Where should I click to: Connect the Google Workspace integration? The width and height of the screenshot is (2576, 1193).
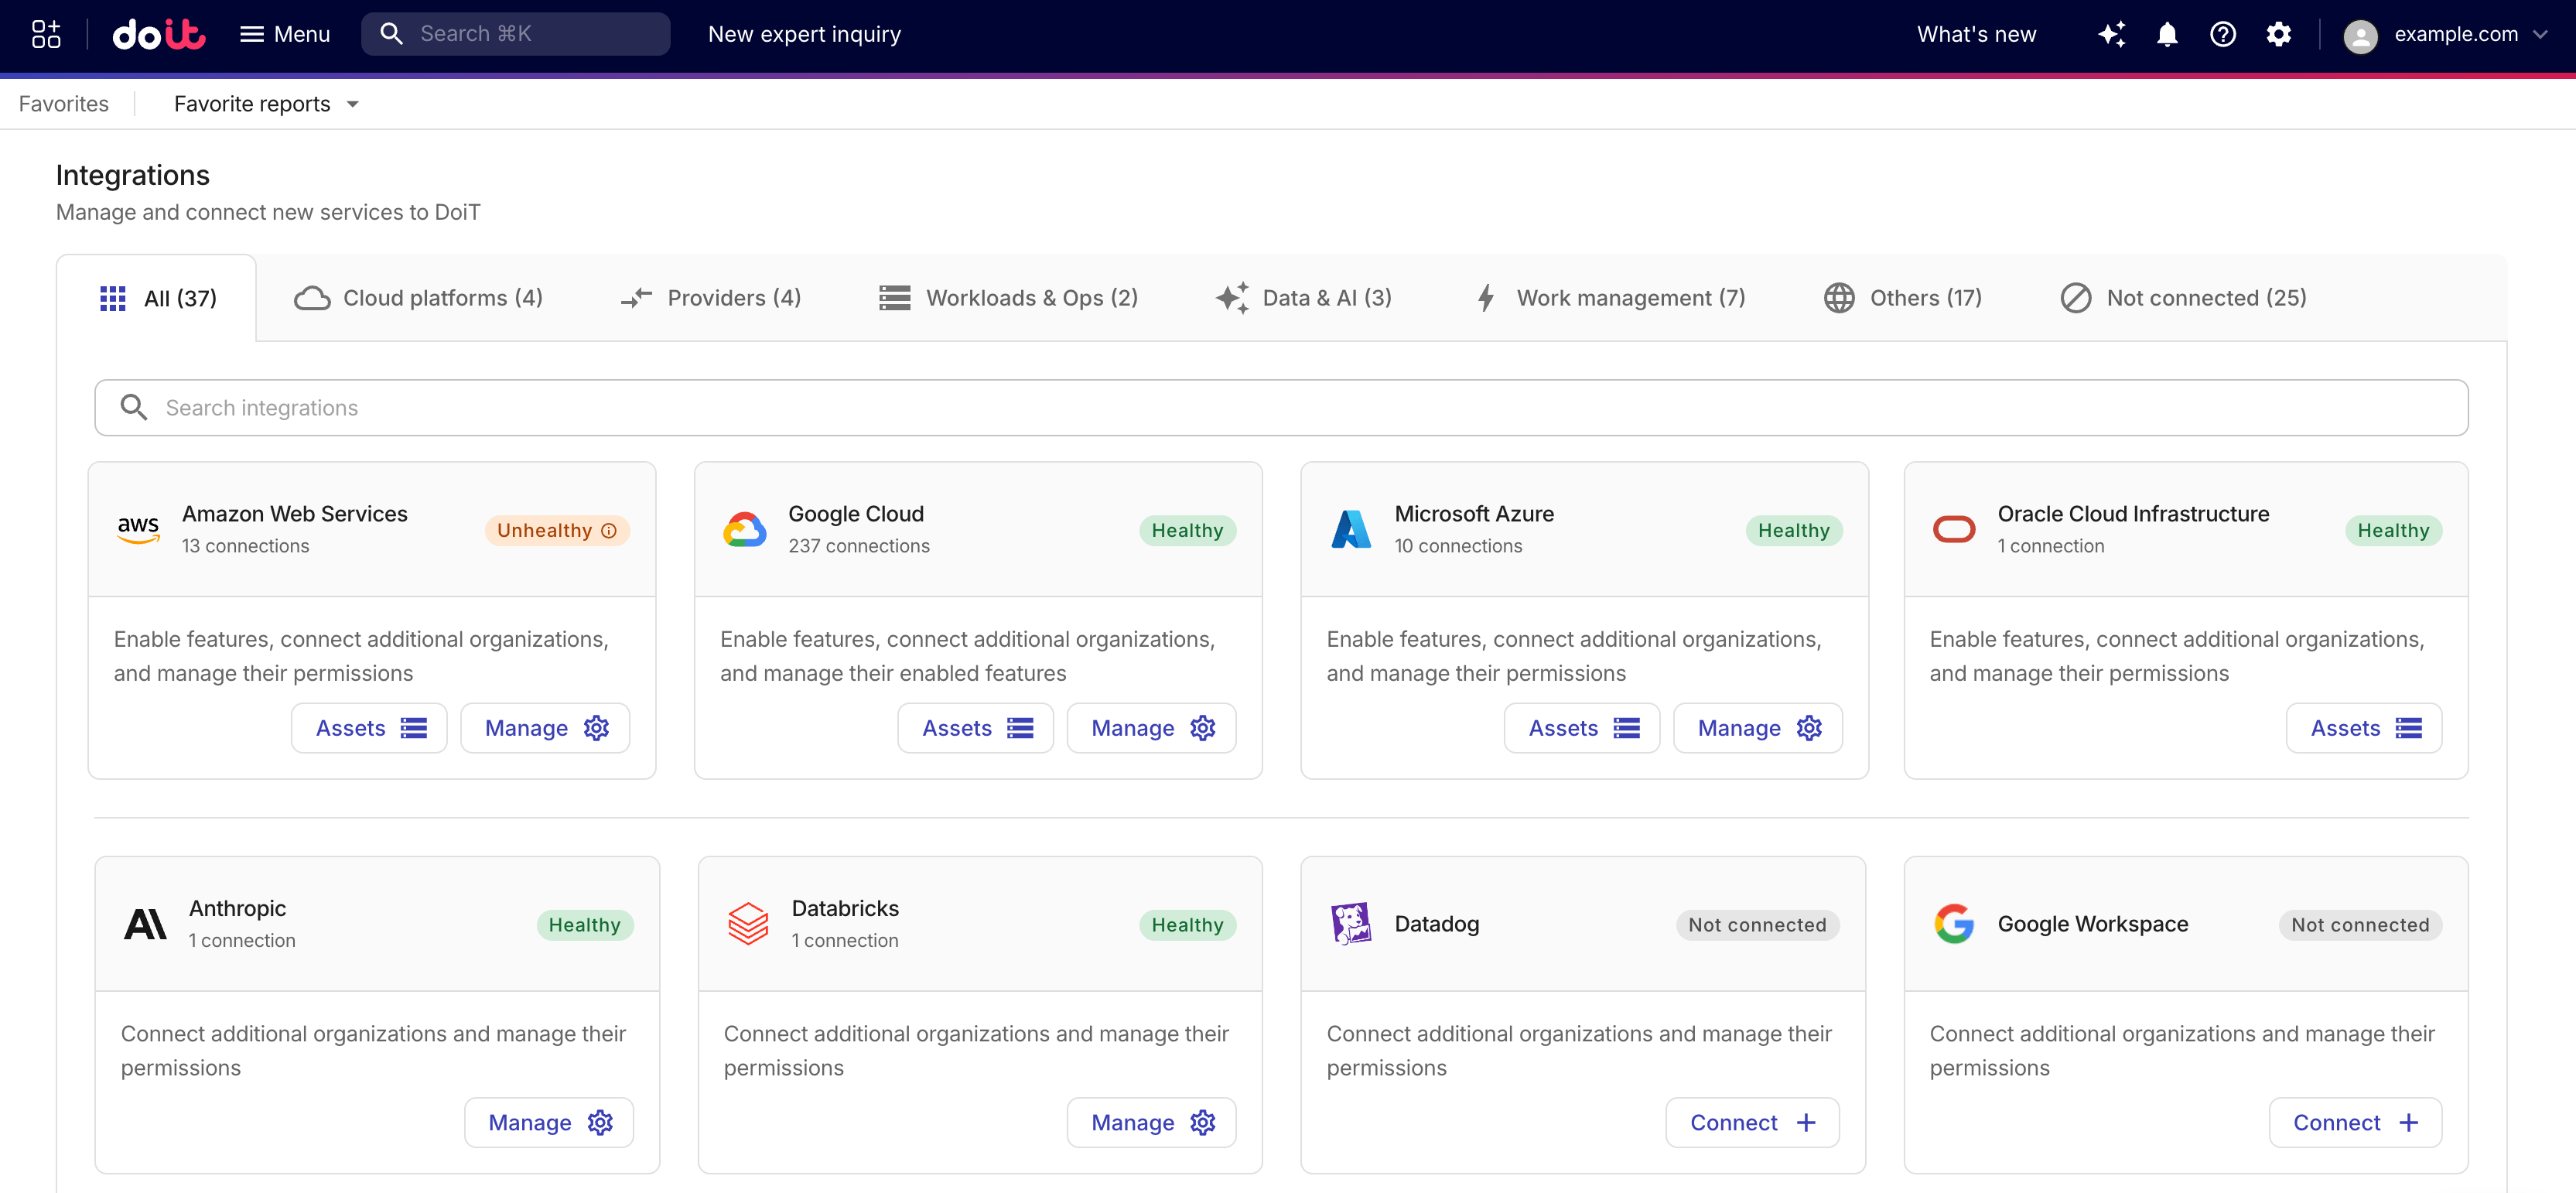2355,1122
